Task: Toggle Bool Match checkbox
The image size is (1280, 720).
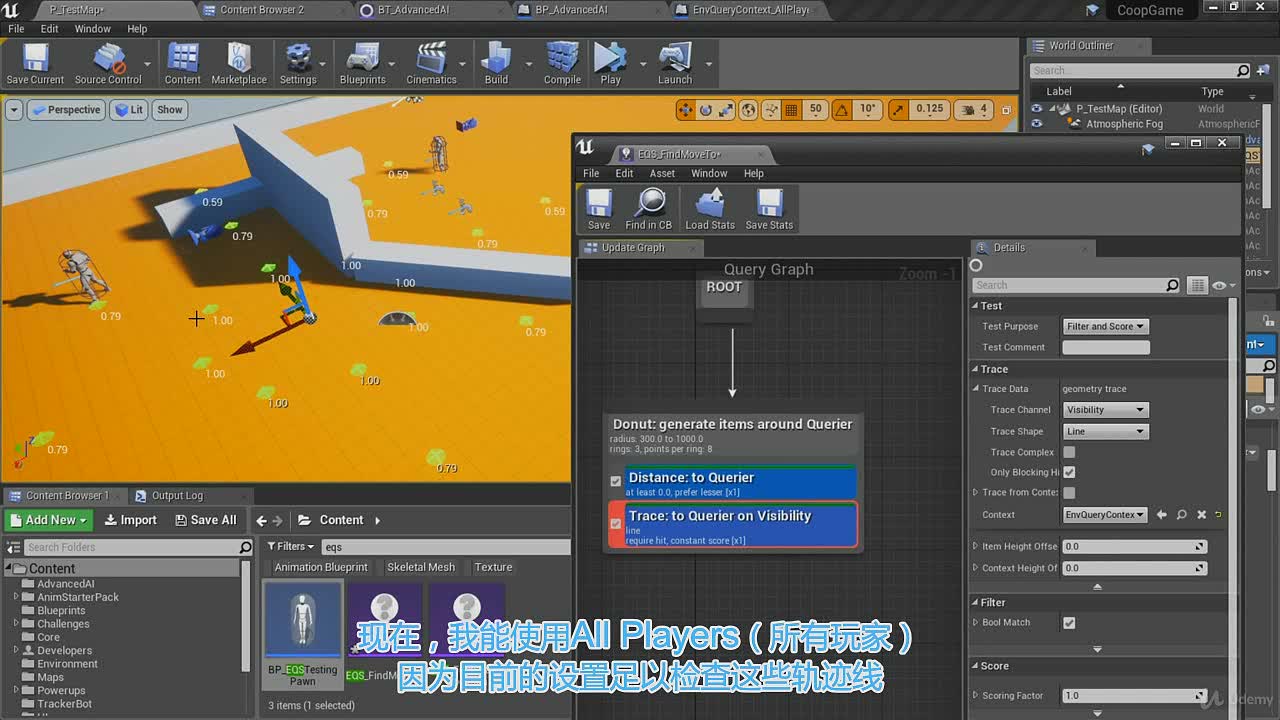Action: coord(1069,622)
